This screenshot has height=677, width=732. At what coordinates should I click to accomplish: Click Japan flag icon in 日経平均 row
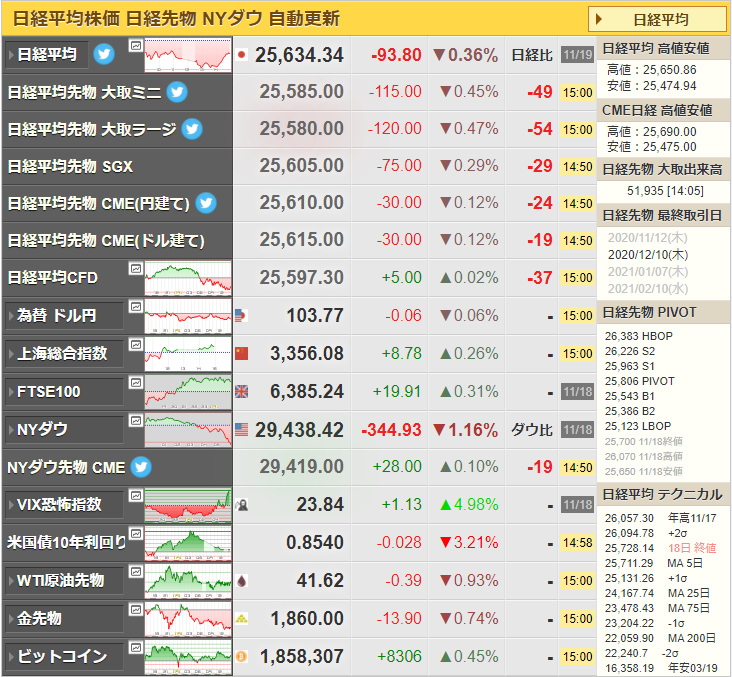click(x=241, y=55)
